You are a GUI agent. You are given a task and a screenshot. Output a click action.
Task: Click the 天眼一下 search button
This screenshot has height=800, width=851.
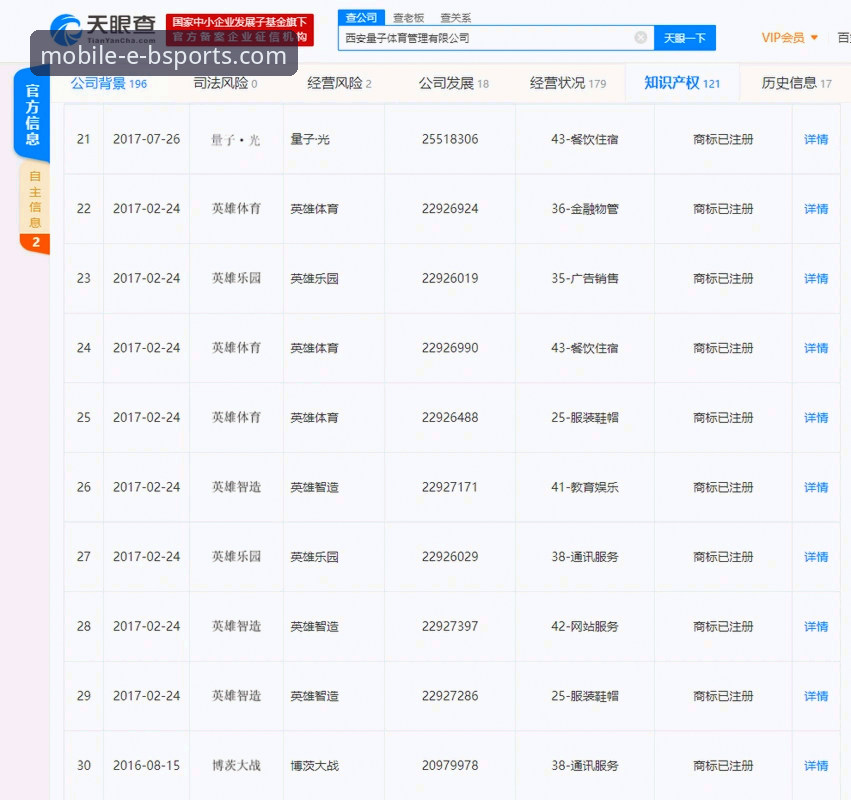click(685, 37)
